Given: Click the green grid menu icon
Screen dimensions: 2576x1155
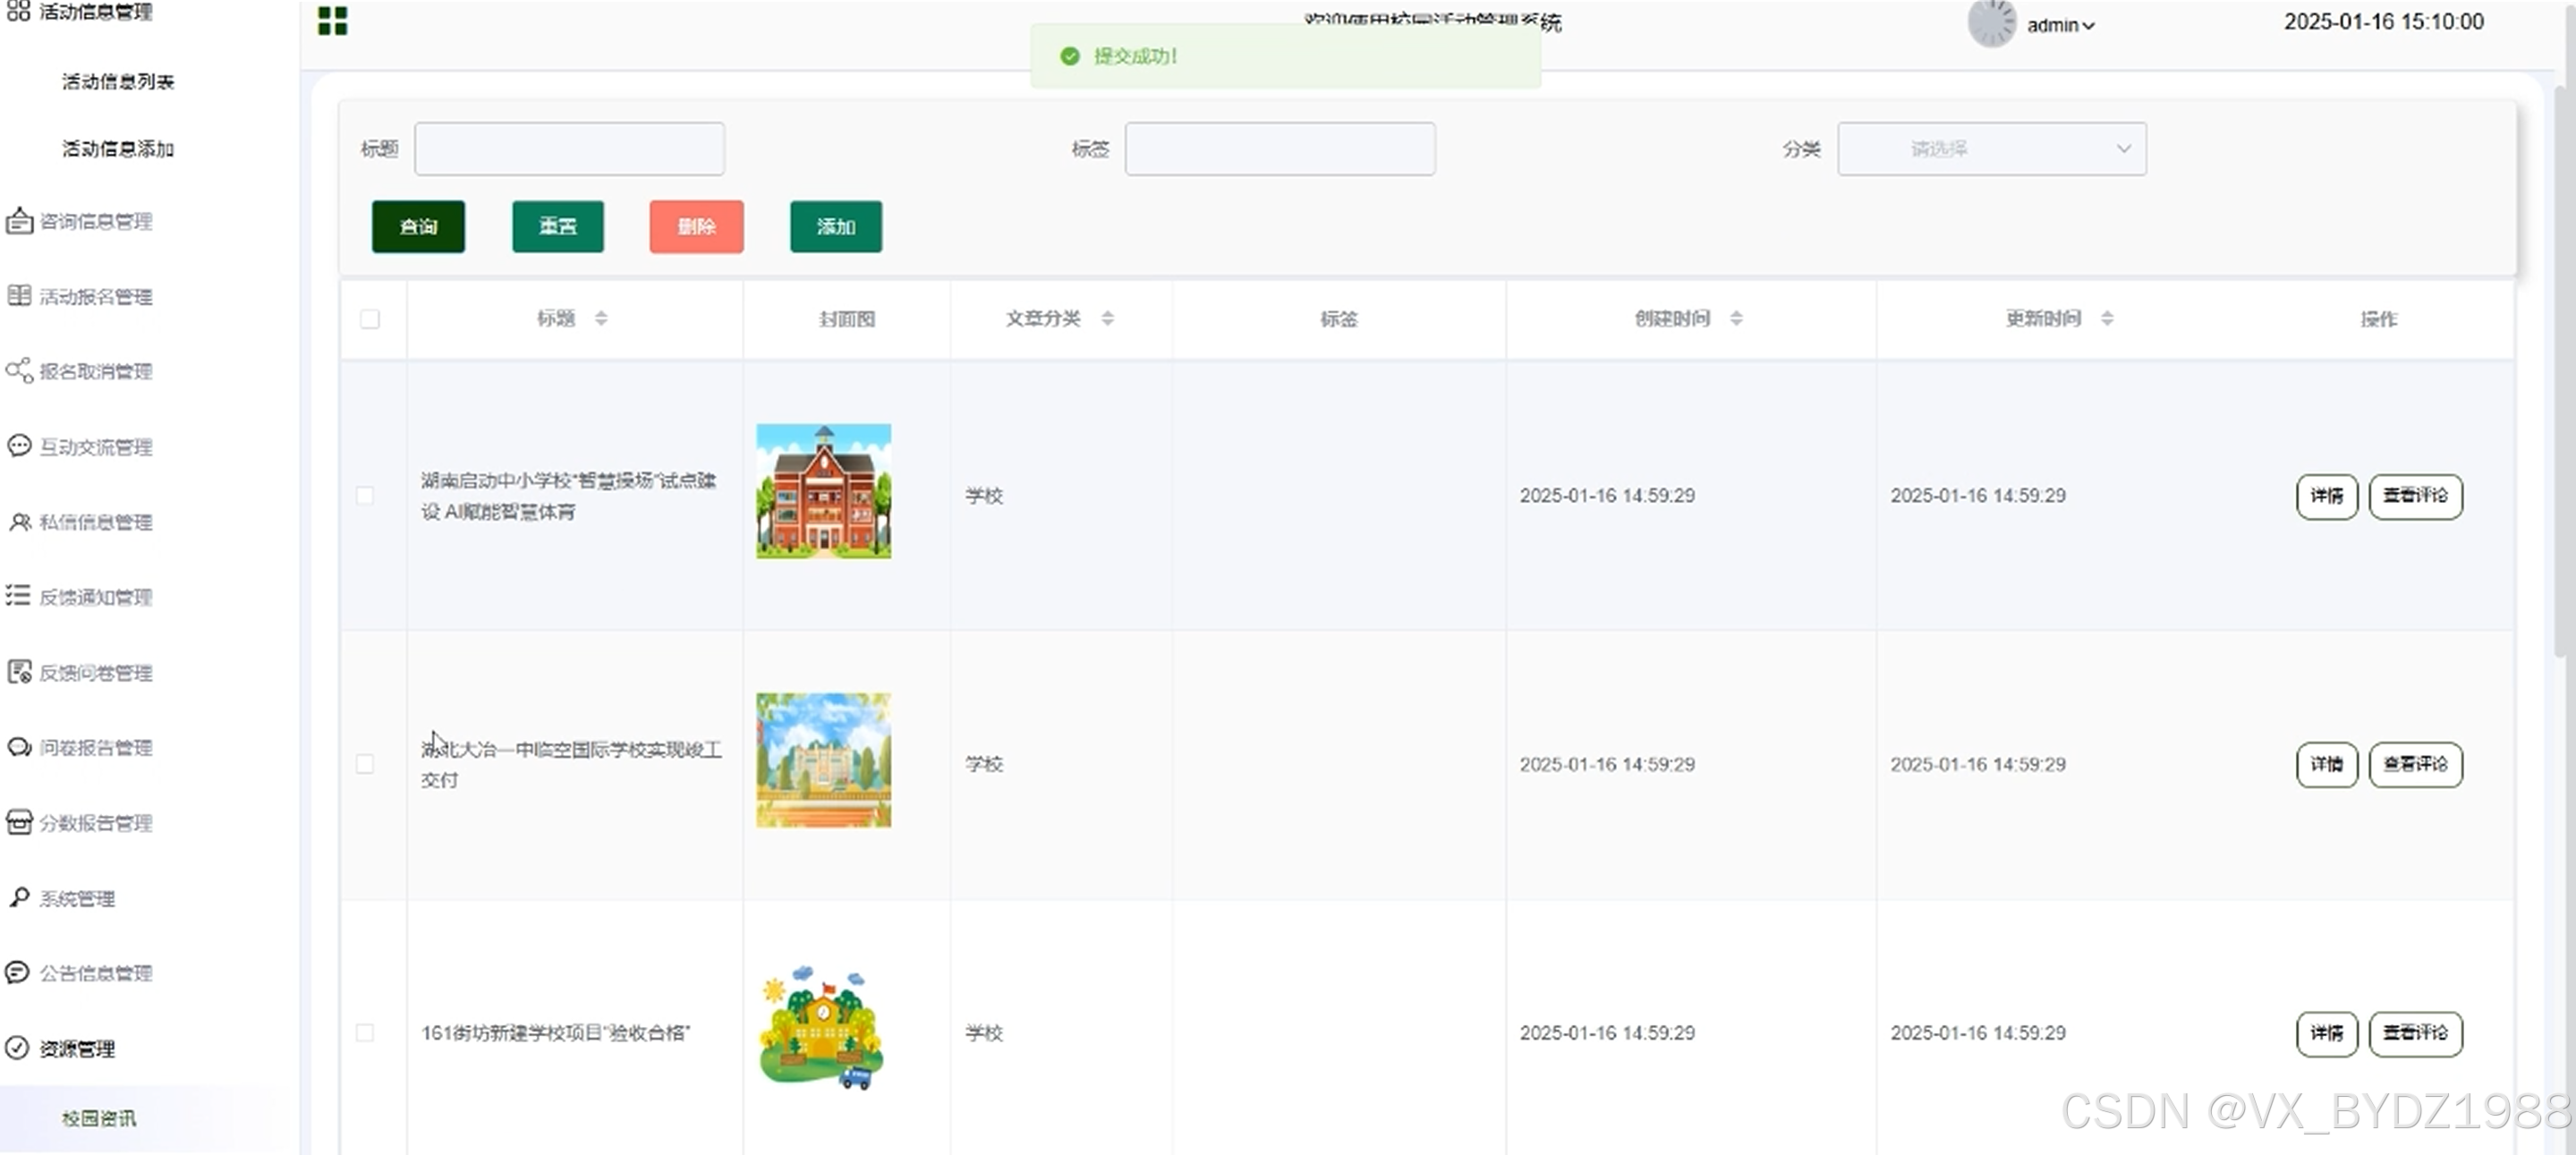Looking at the screenshot, I should [332, 21].
